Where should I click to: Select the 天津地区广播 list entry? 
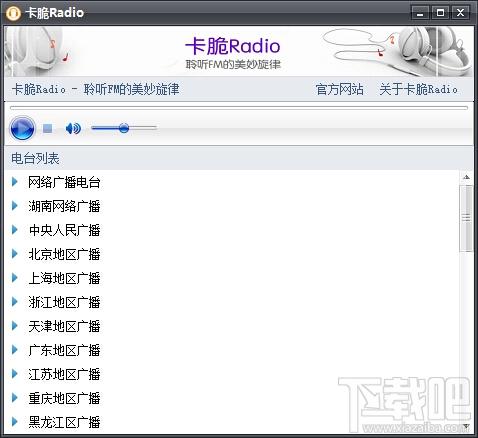64,326
